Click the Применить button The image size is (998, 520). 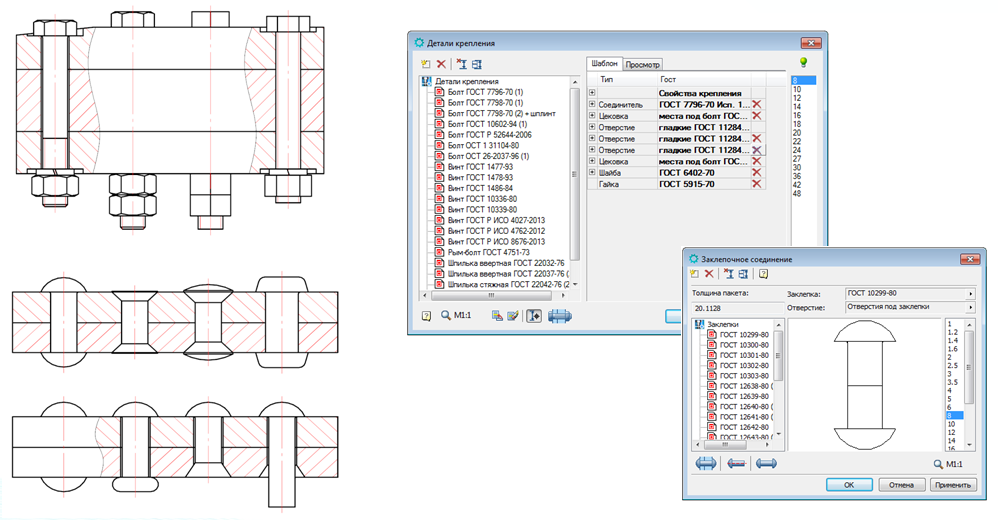click(953, 485)
